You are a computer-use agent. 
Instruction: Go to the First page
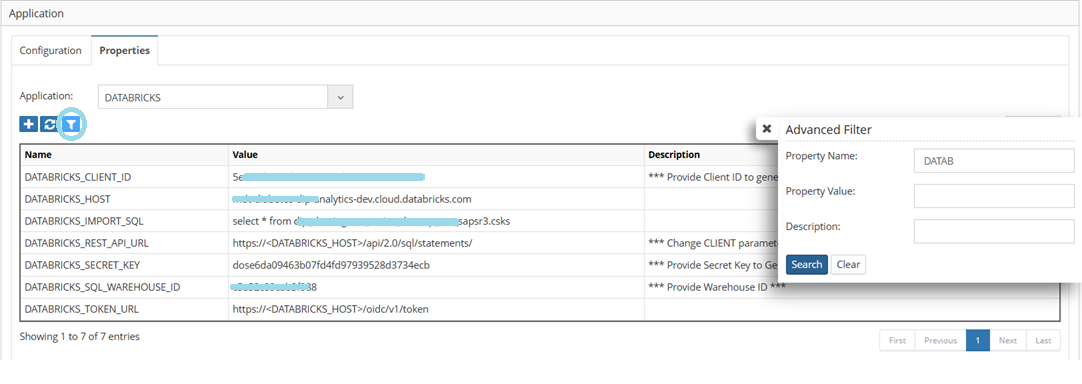[897, 340]
